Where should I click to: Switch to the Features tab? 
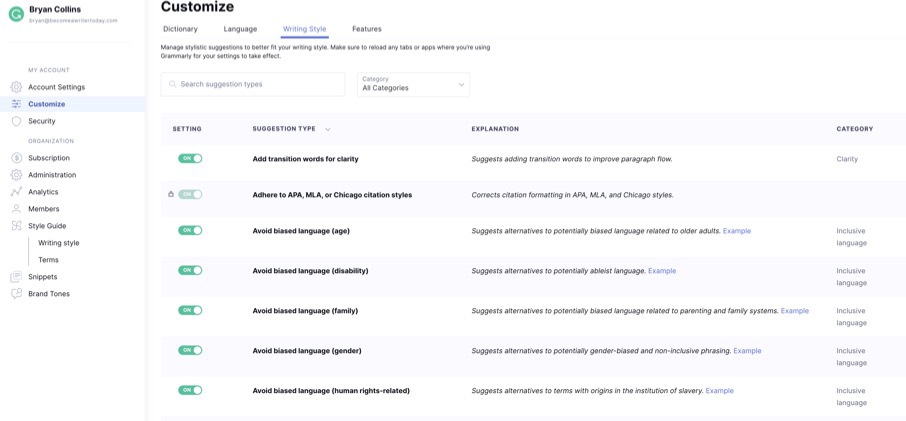(x=366, y=29)
